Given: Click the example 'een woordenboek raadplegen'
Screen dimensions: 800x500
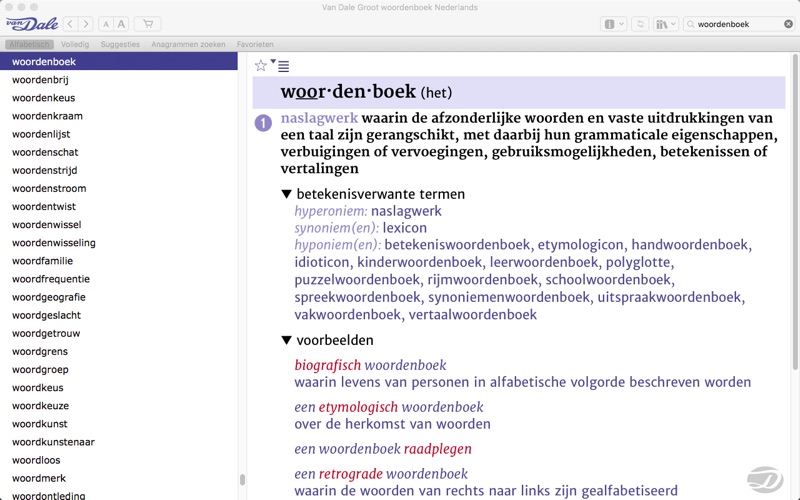Looking at the screenshot, I should click(383, 449).
